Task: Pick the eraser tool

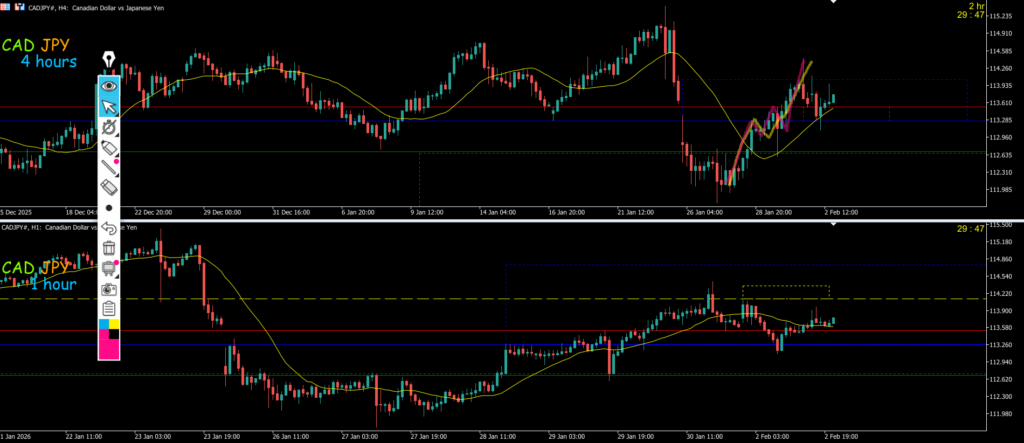Action: point(109,187)
